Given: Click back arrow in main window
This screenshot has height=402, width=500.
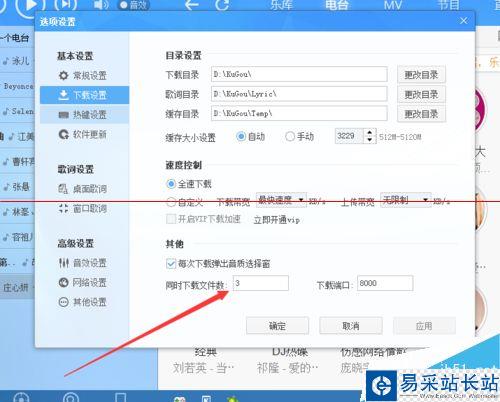Looking at the screenshot, I should click(192, 5).
